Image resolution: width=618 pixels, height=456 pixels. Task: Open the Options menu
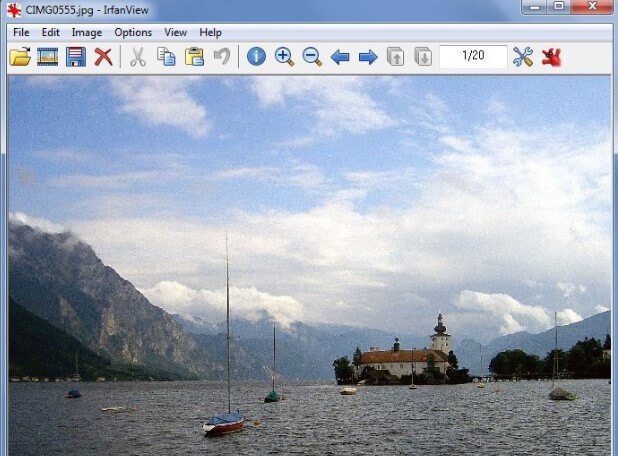click(x=133, y=32)
